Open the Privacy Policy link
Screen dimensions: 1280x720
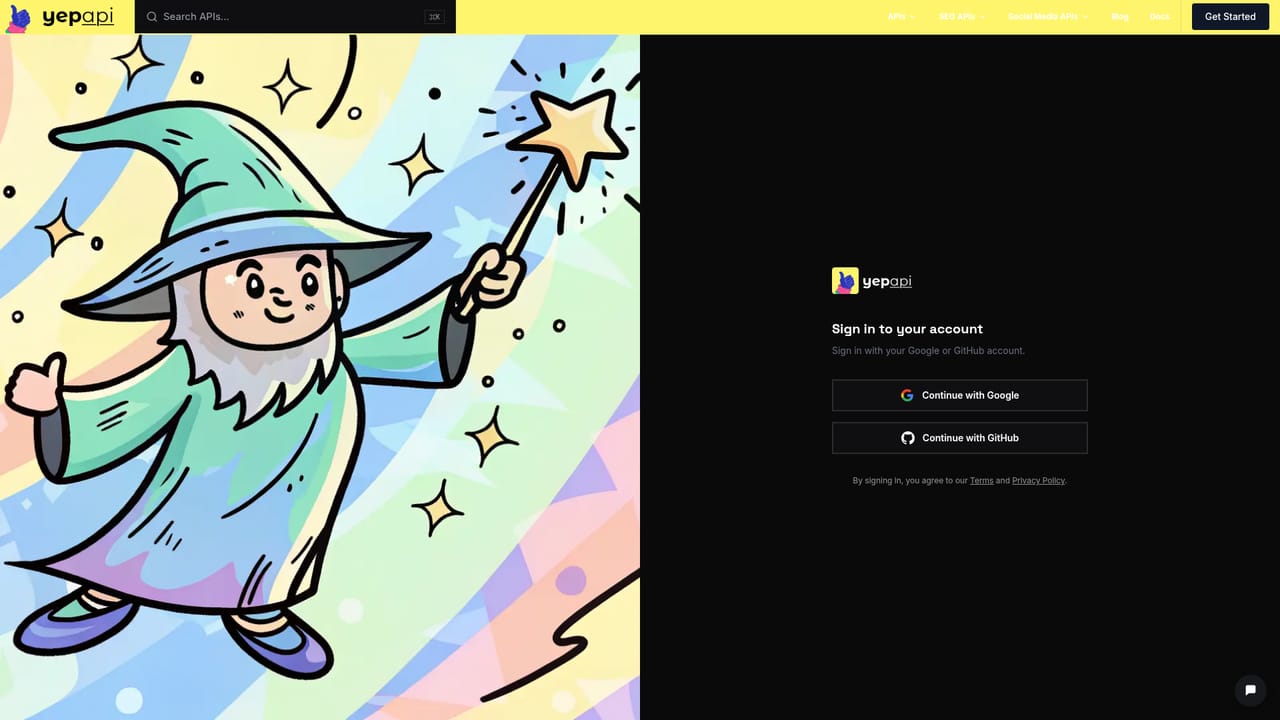point(1038,481)
